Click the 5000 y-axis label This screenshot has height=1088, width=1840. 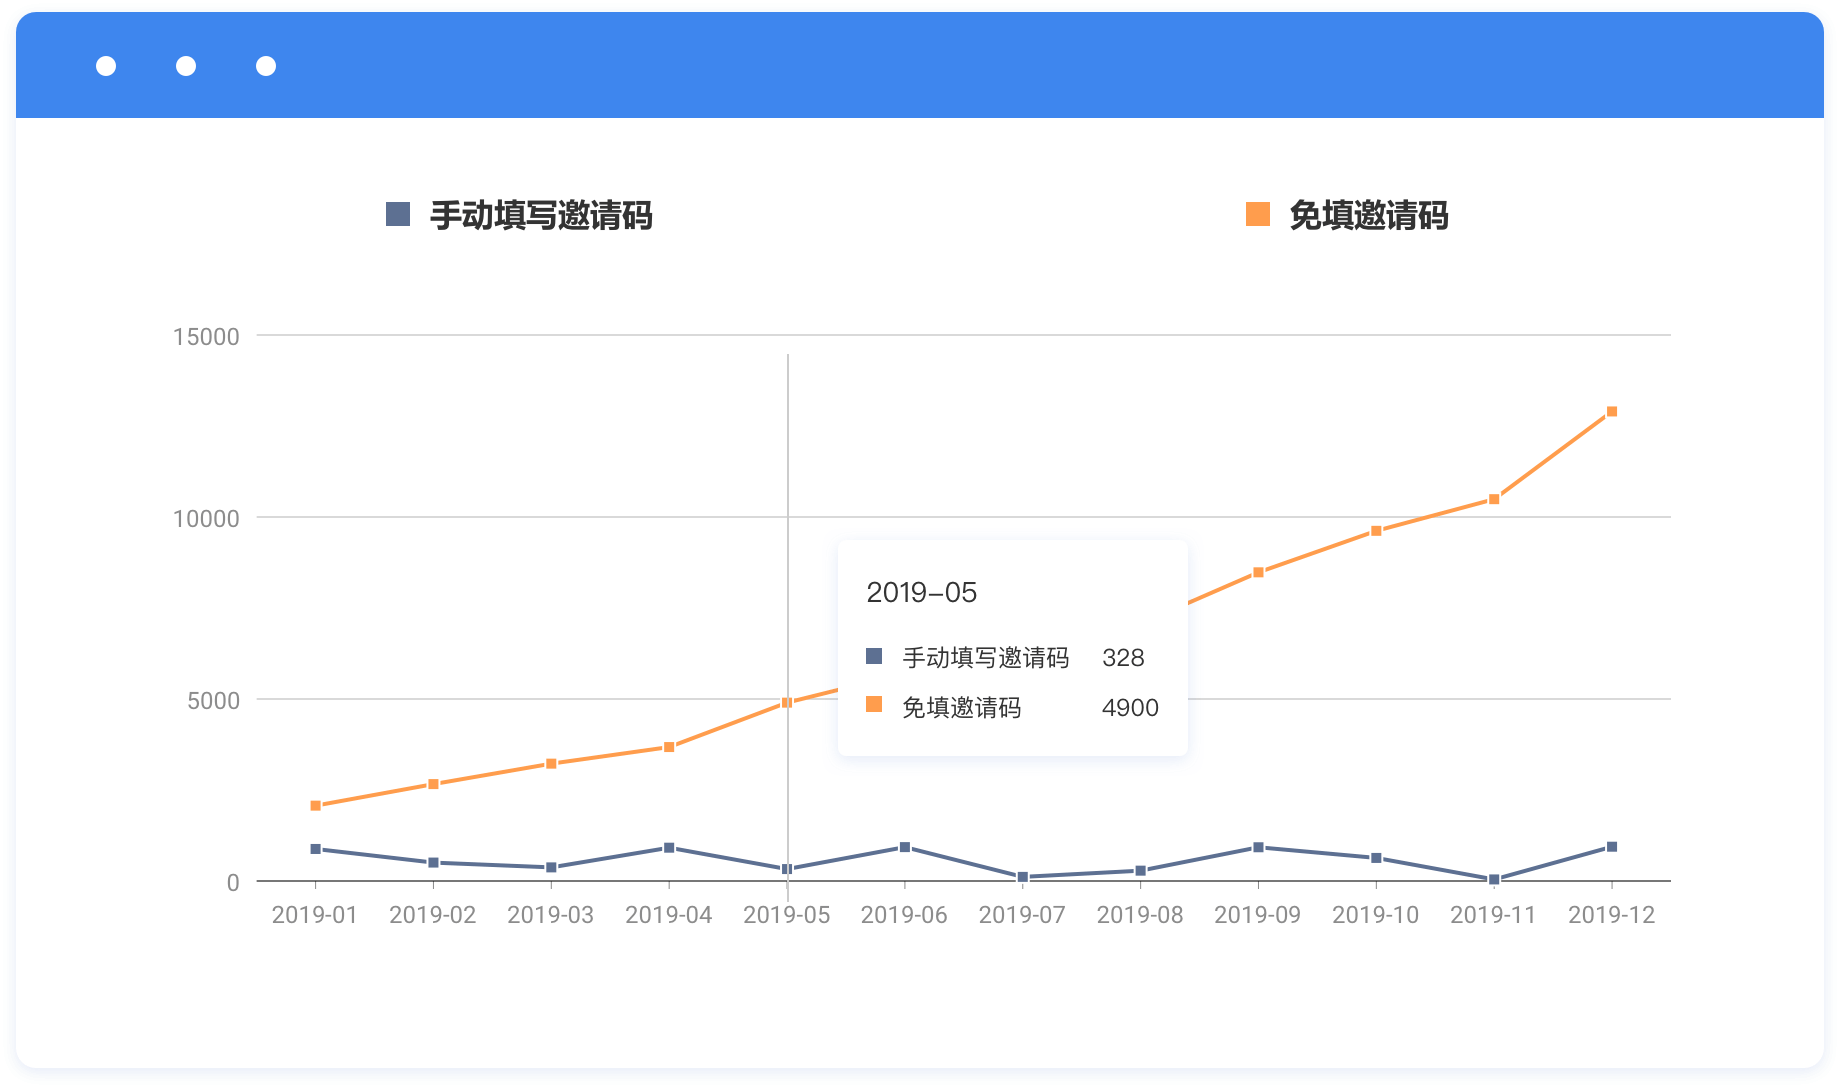(x=214, y=701)
